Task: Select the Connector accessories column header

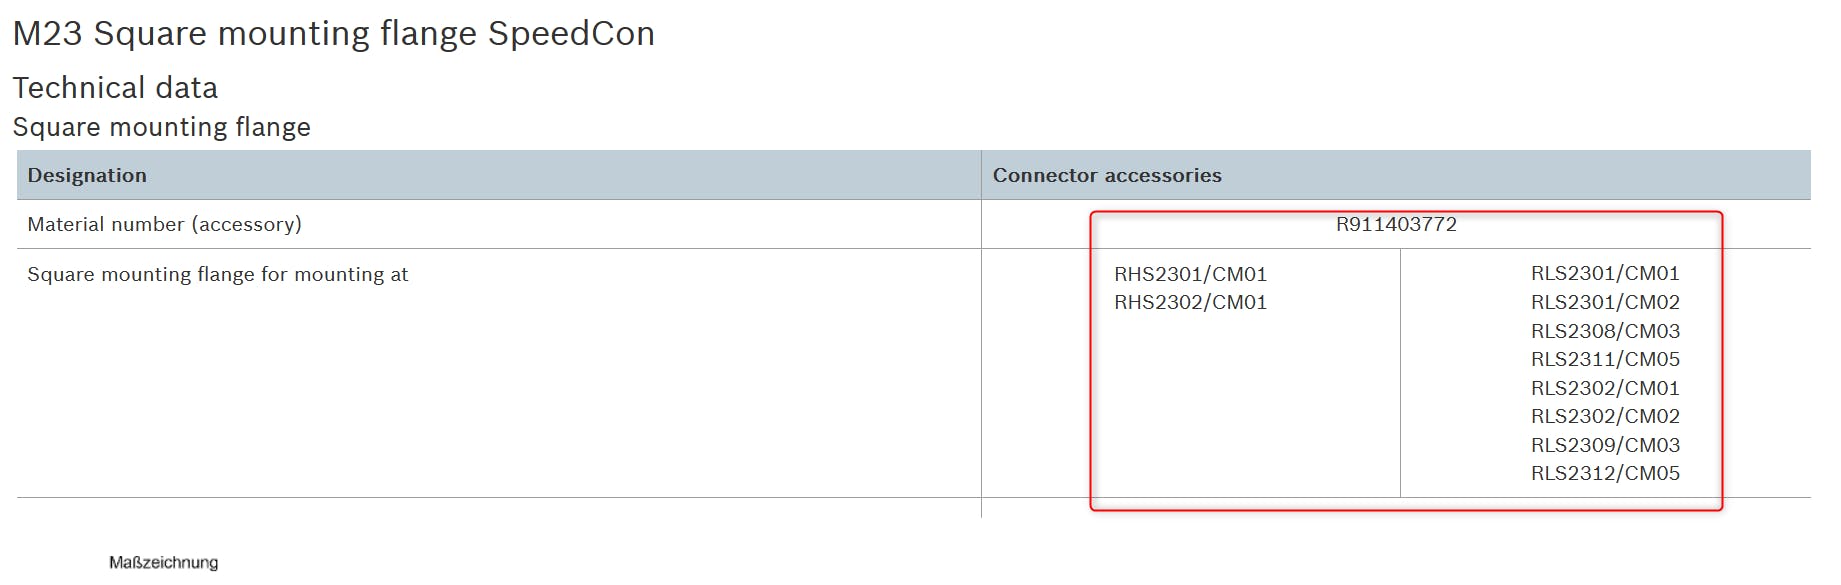Action: [1107, 175]
